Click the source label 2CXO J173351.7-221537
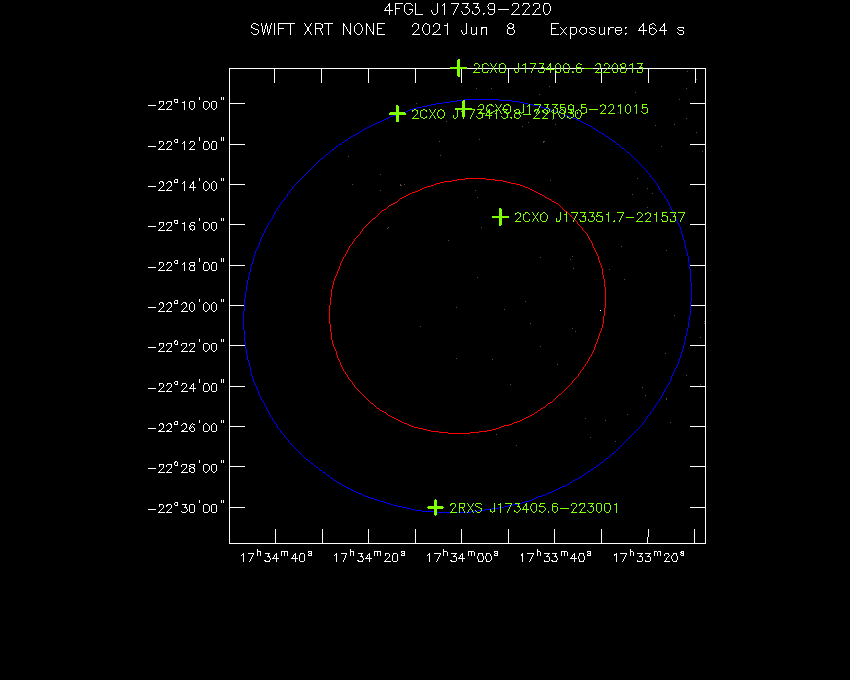This screenshot has height=680, width=850. [x=600, y=217]
